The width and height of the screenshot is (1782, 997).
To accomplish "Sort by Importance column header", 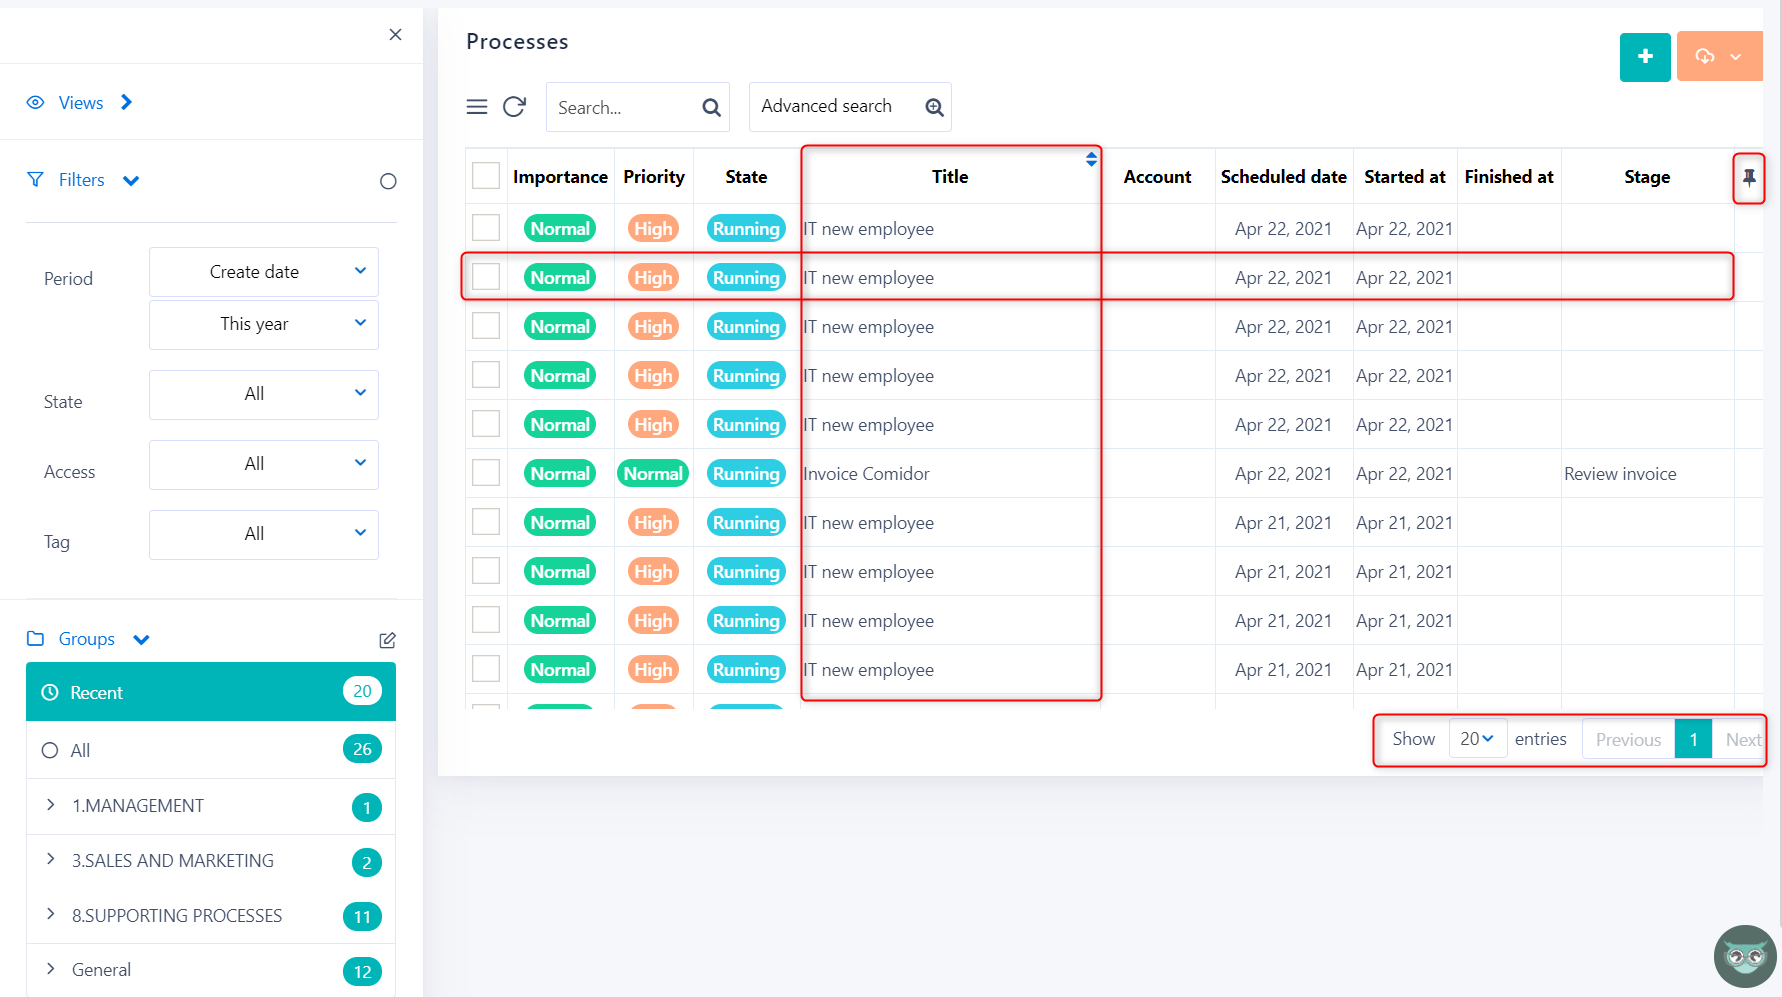I will (x=560, y=177).
